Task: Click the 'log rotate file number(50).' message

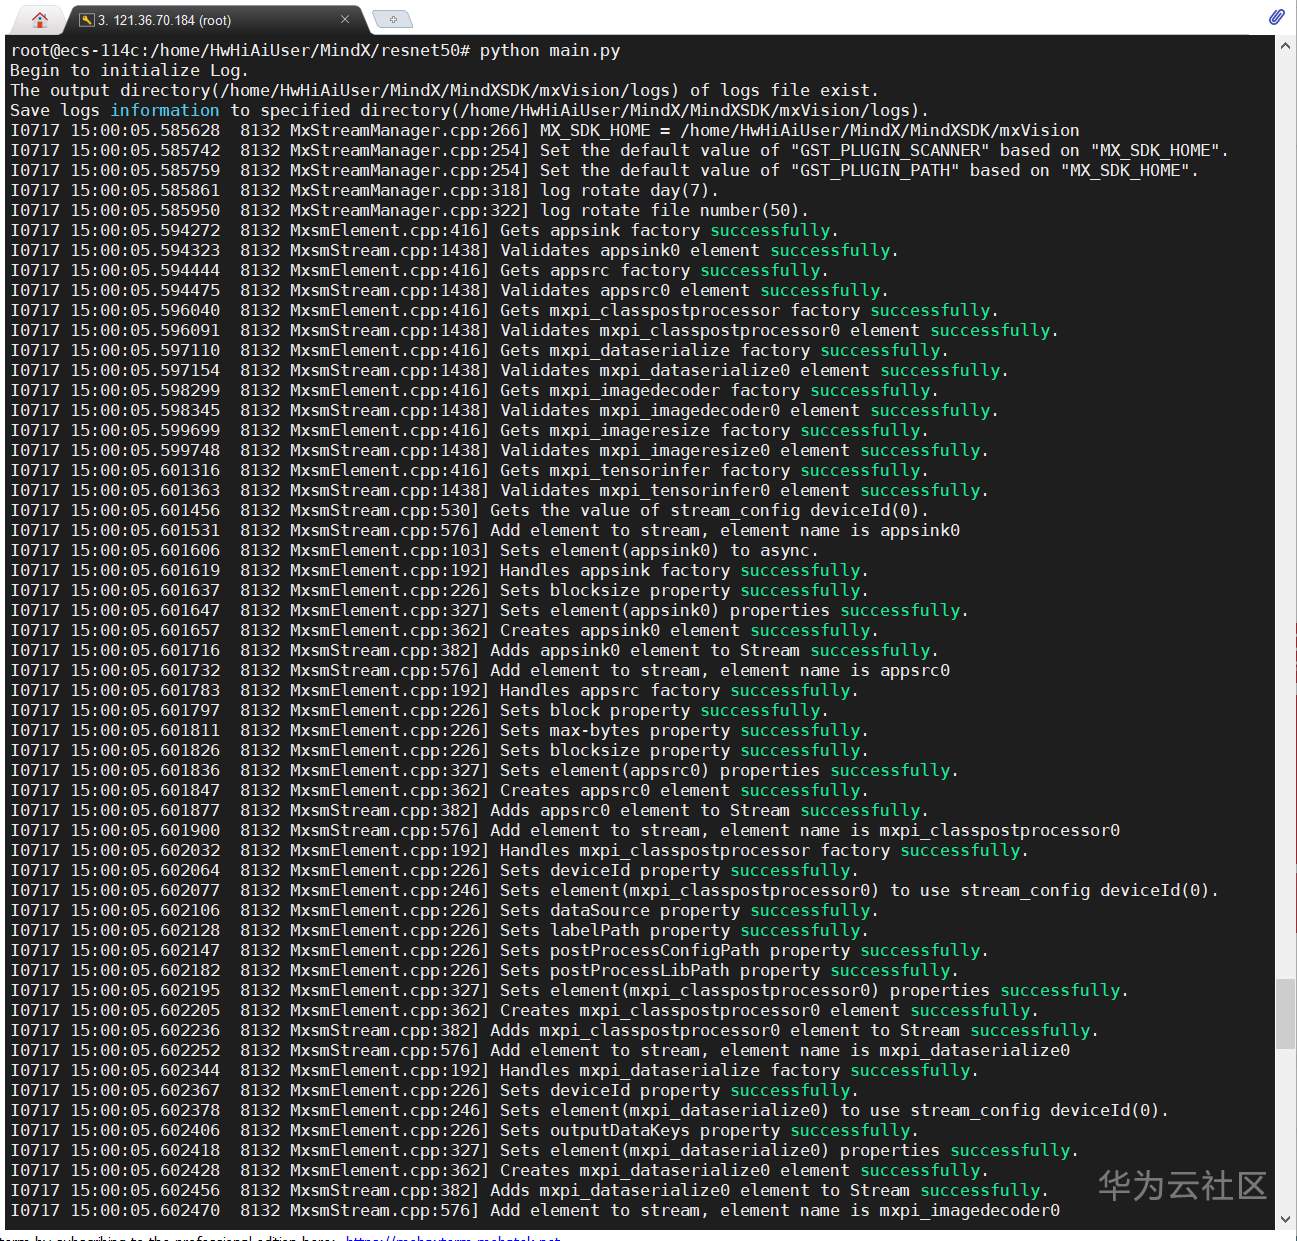Action: coord(675,210)
